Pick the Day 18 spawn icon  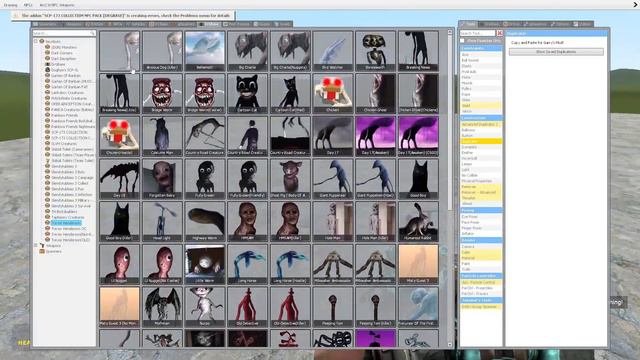tap(119, 179)
